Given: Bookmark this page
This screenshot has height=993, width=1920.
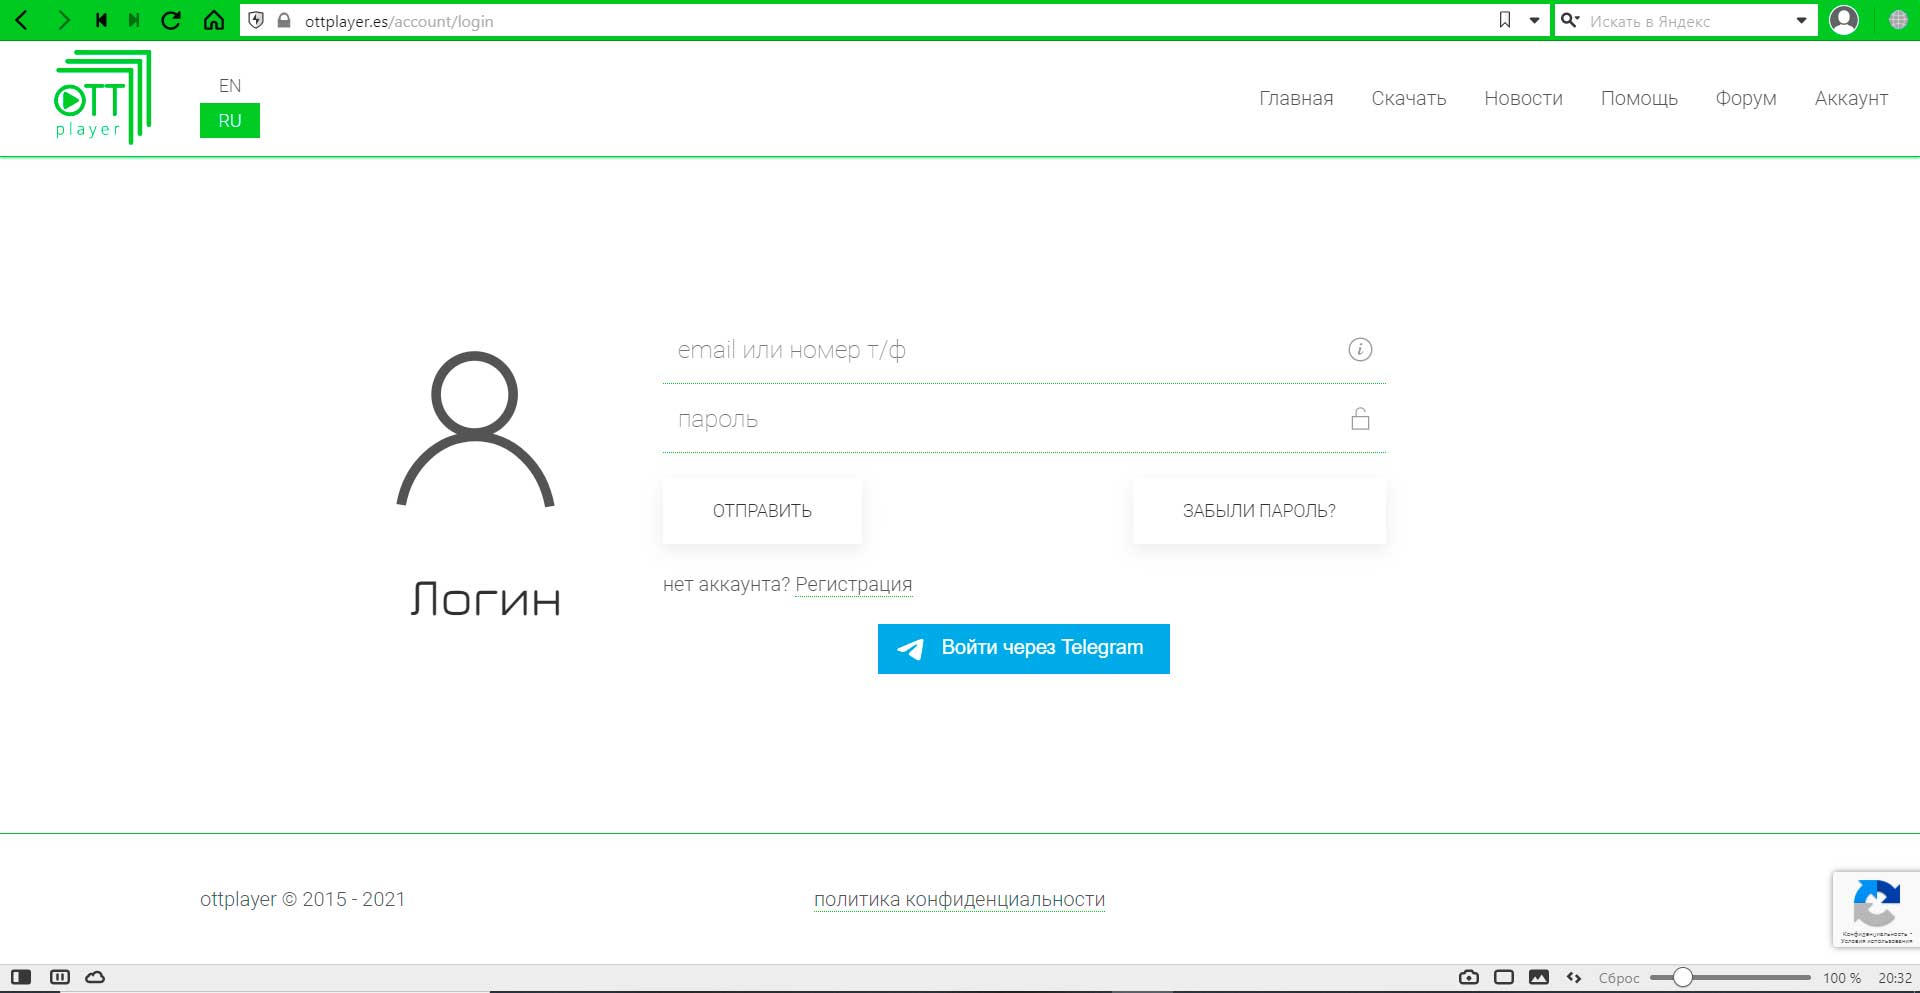Looking at the screenshot, I should [x=1505, y=20].
